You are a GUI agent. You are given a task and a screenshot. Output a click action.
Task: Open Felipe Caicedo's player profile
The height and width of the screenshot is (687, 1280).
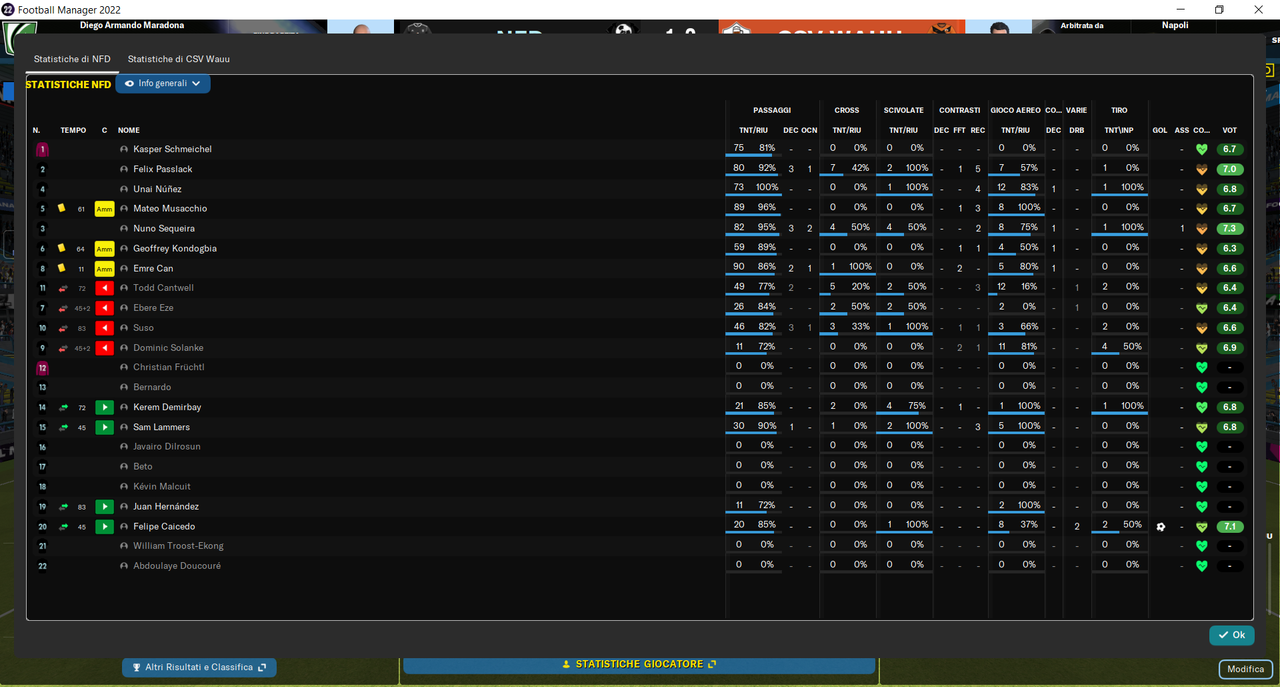[164, 526]
